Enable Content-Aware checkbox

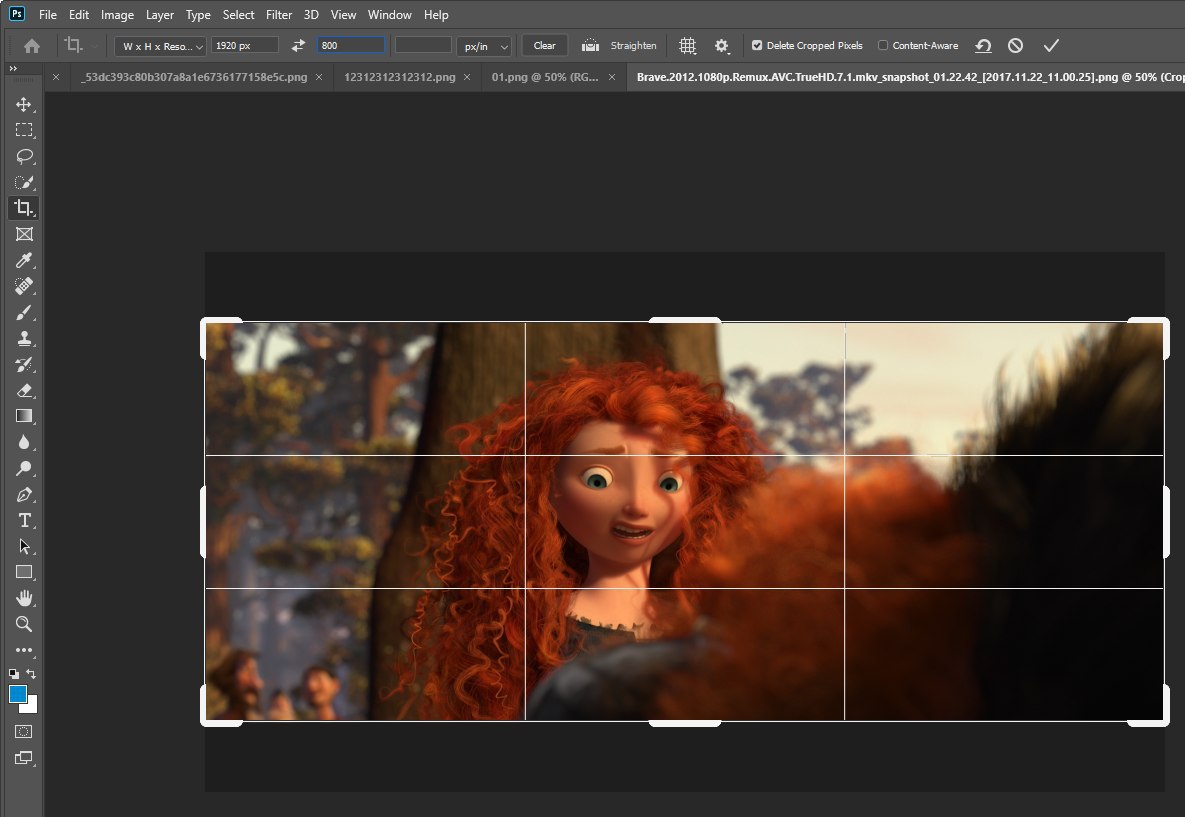click(x=883, y=45)
